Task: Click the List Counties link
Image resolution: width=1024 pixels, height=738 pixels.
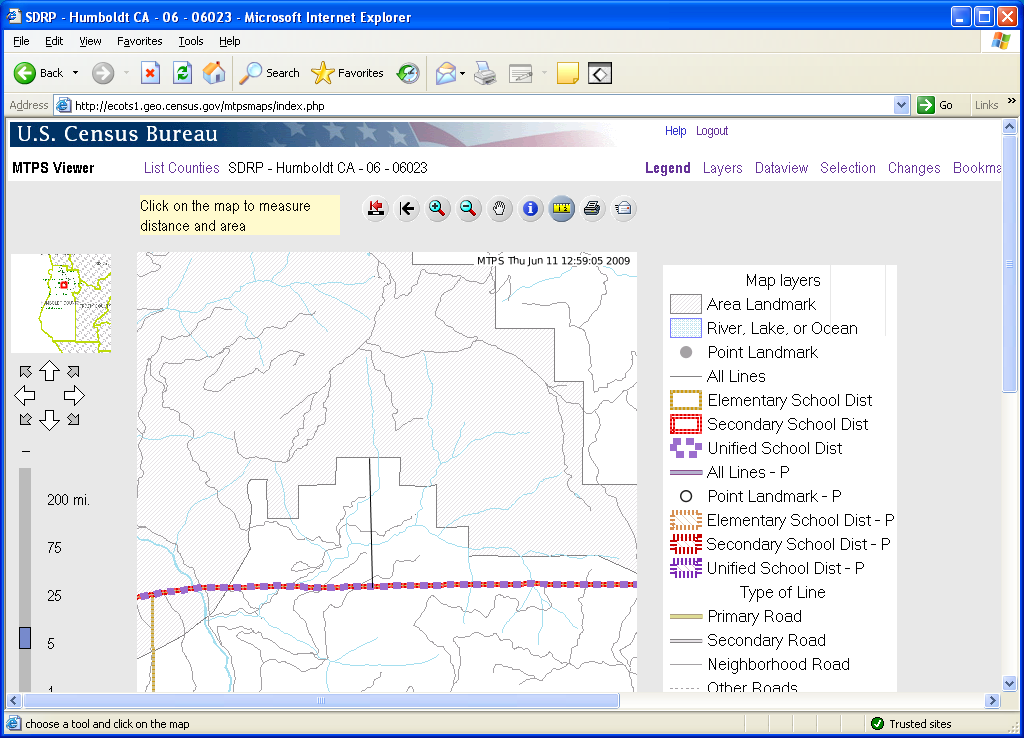Action: [x=182, y=168]
